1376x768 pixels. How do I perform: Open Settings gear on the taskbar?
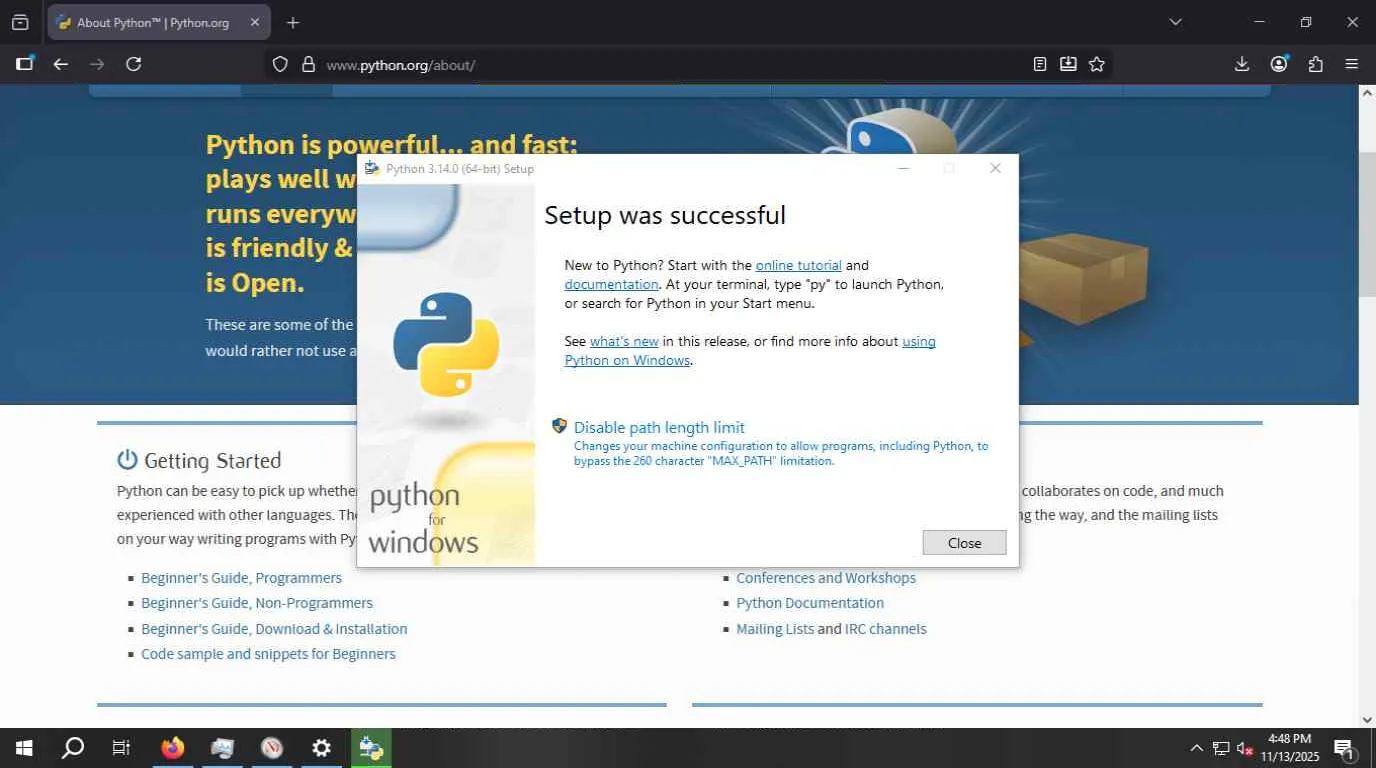coord(321,748)
